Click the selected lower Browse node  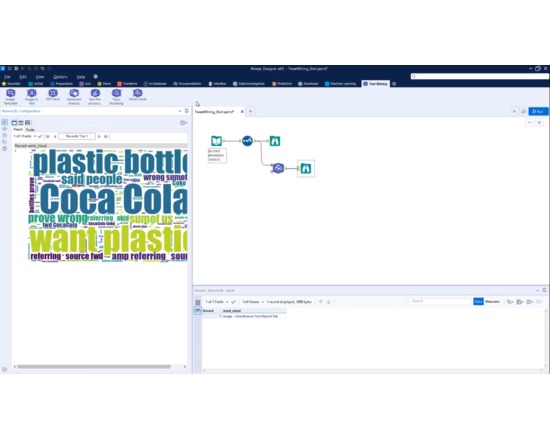[306, 169]
